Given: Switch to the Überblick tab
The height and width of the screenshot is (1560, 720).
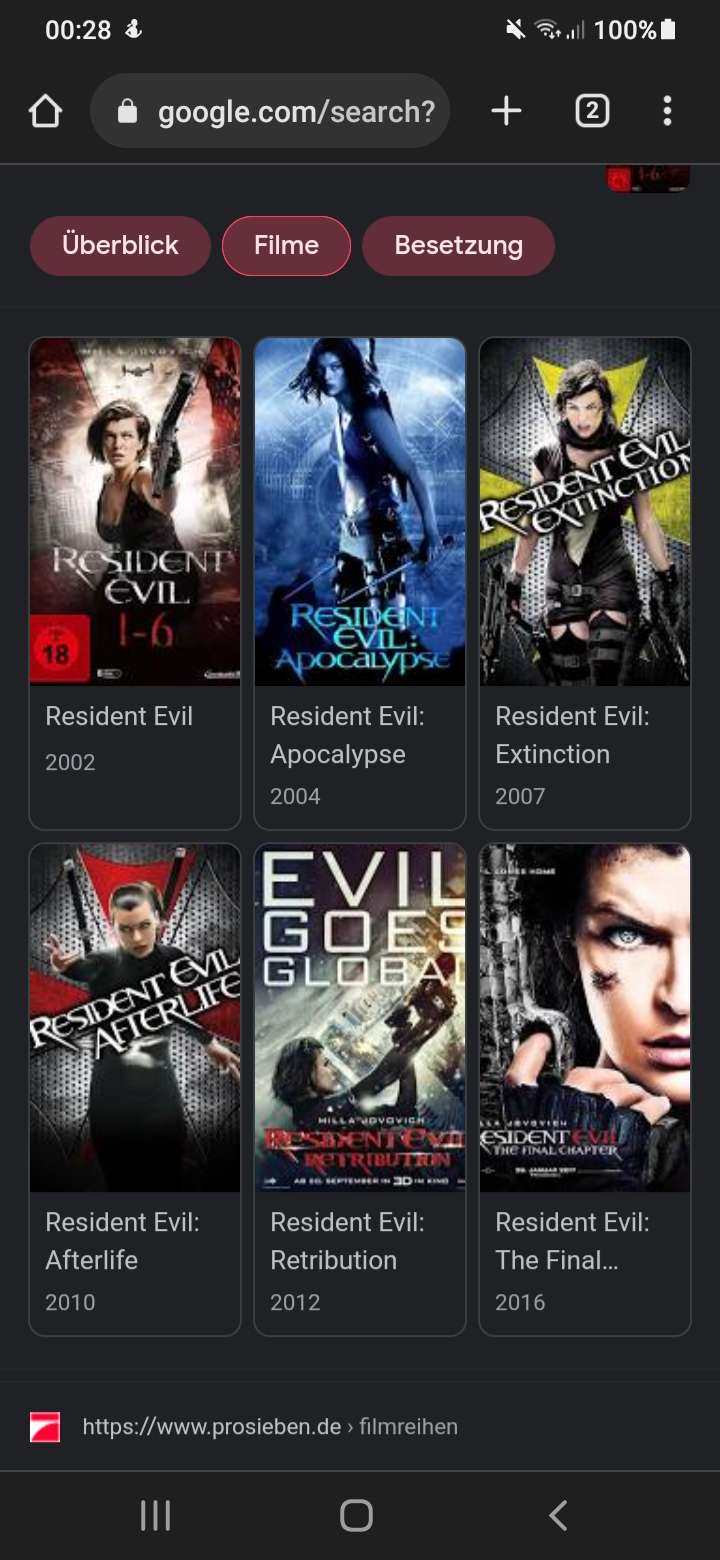Looking at the screenshot, I should (120, 245).
